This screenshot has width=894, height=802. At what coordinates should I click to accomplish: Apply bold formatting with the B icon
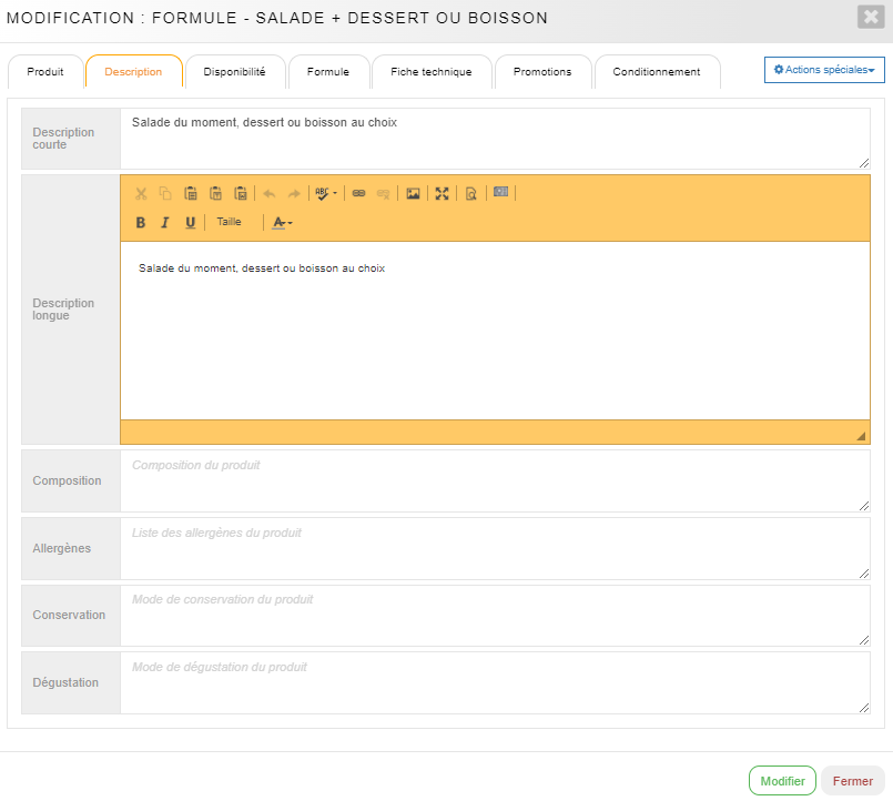click(x=141, y=223)
